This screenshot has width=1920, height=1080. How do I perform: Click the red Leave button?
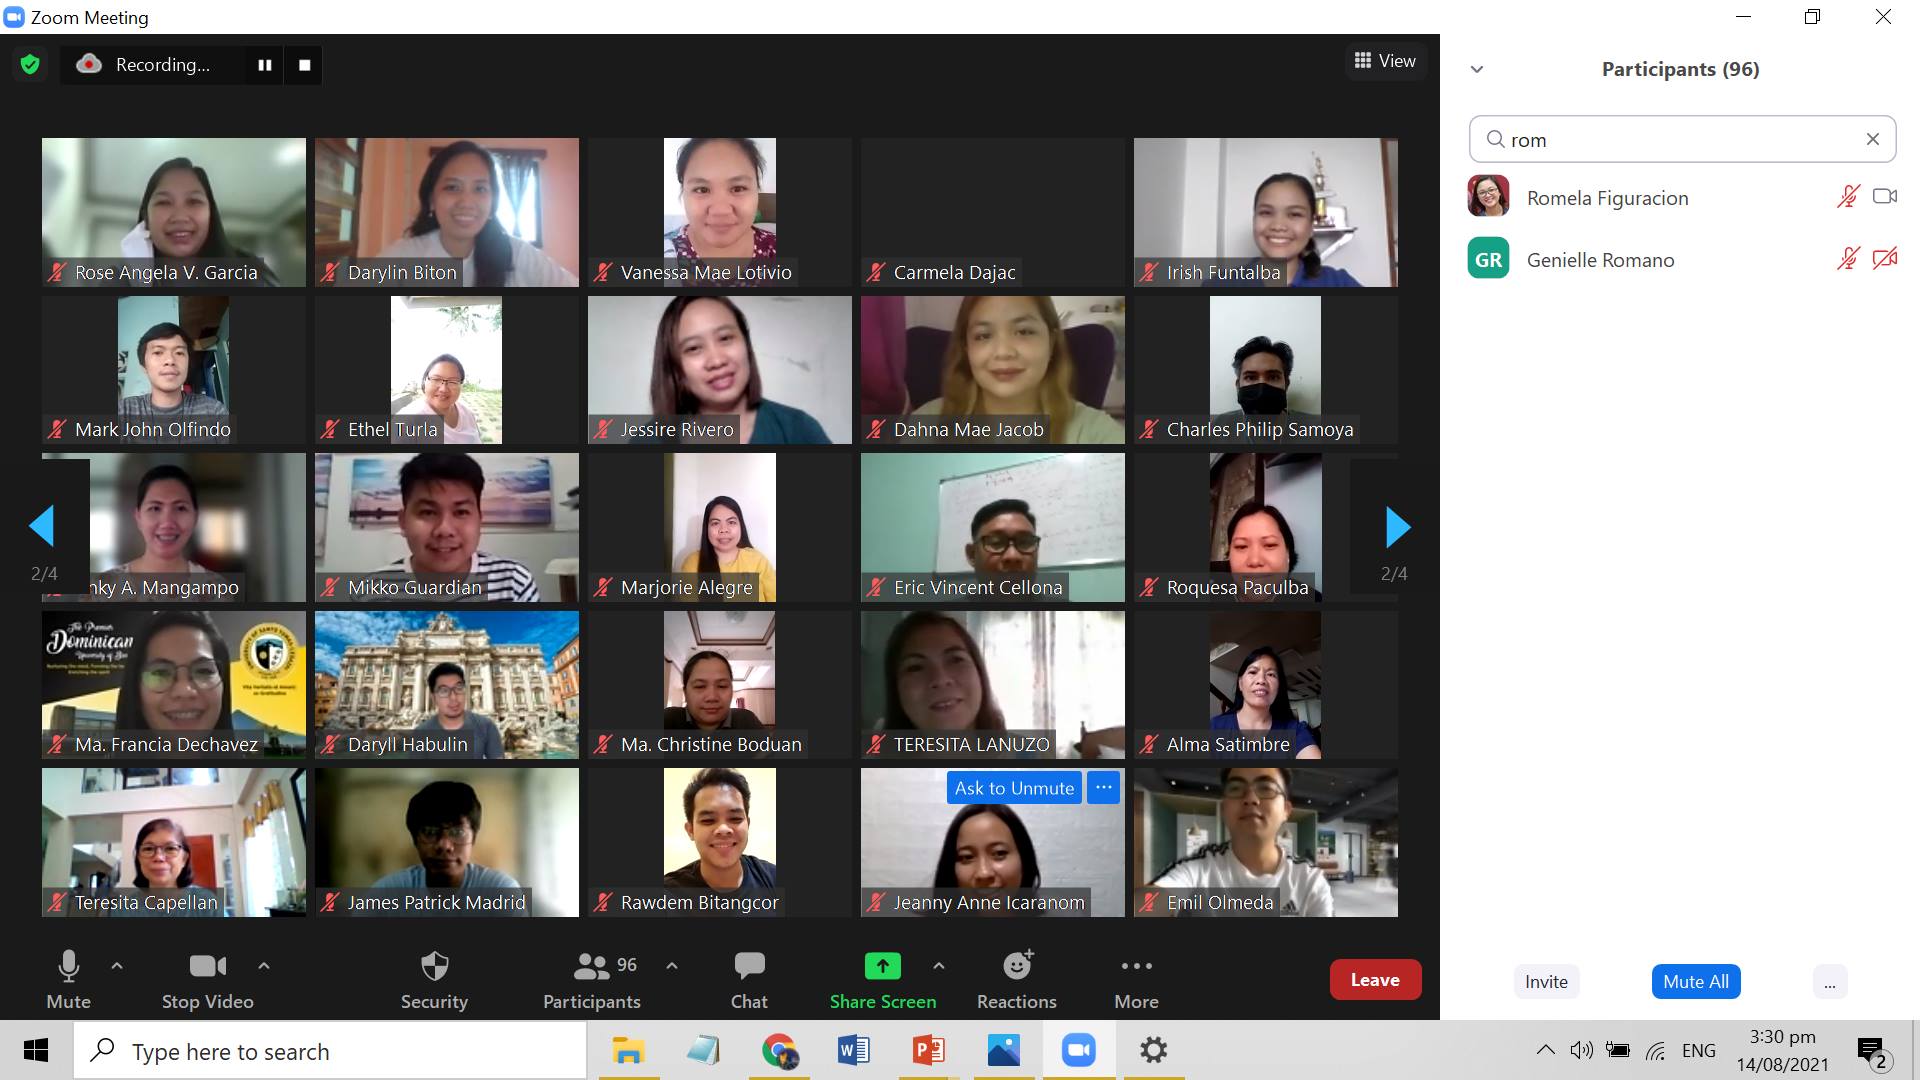pos(1375,980)
